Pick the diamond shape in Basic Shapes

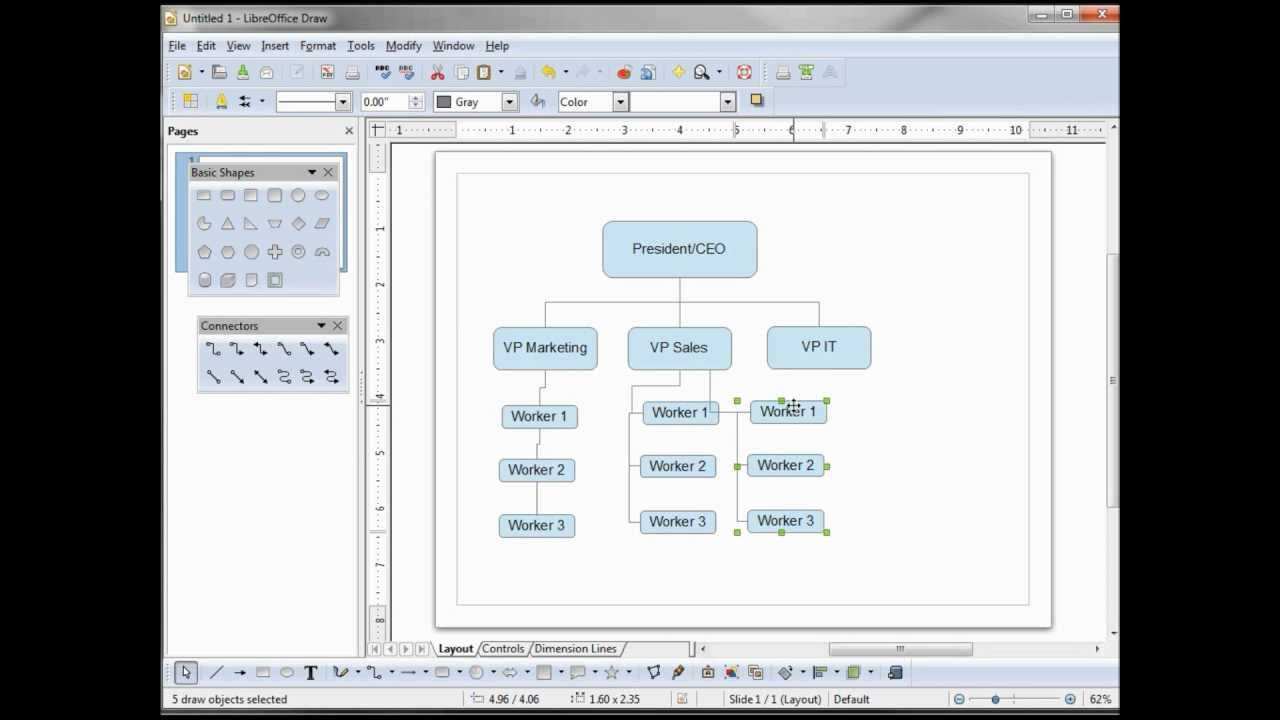[298, 224]
